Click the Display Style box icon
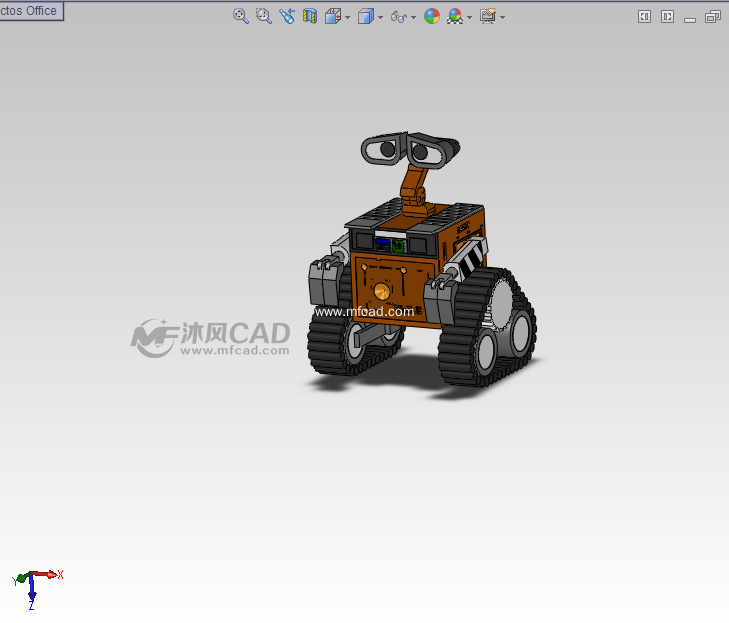Screen dimensions: 729x623 click(x=366, y=16)
